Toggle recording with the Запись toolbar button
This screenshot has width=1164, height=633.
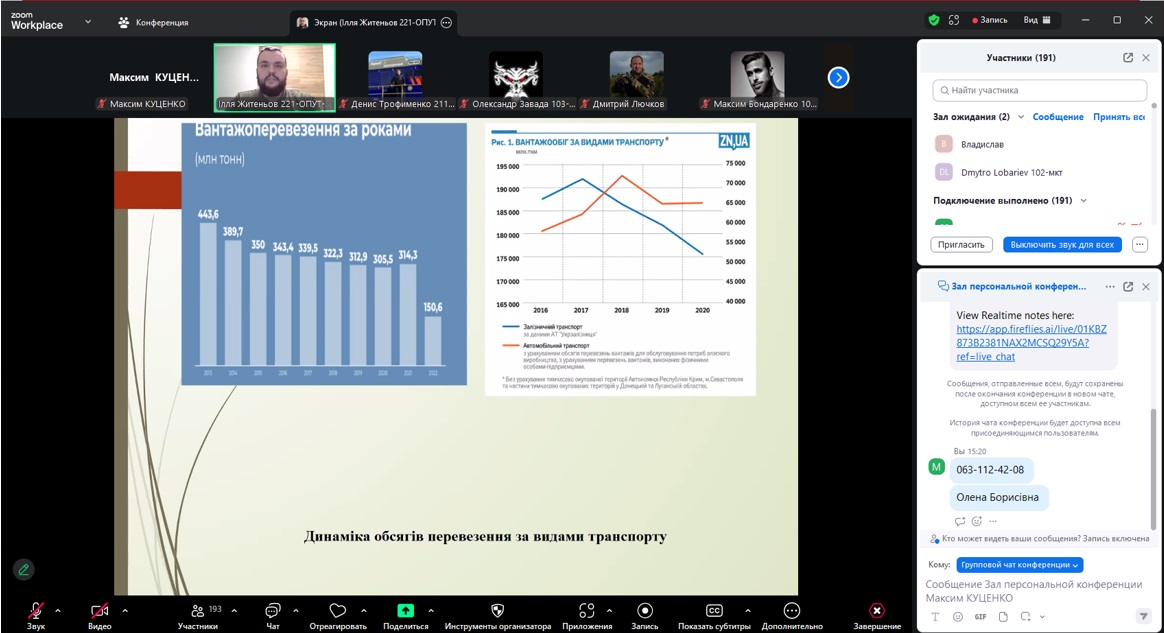click(x=645, y=610)
